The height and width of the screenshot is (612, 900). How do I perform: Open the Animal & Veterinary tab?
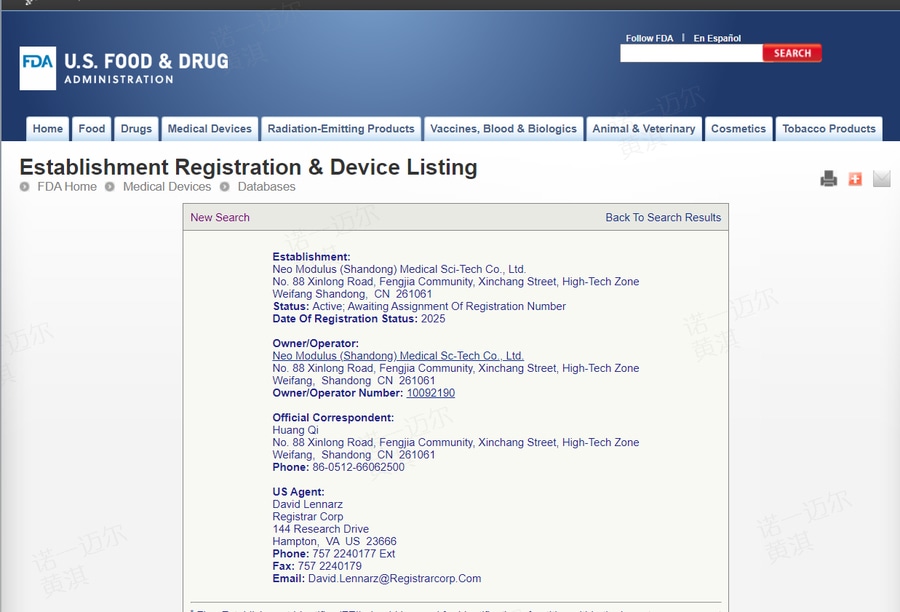pyautogui.click(x=643, y=129)
